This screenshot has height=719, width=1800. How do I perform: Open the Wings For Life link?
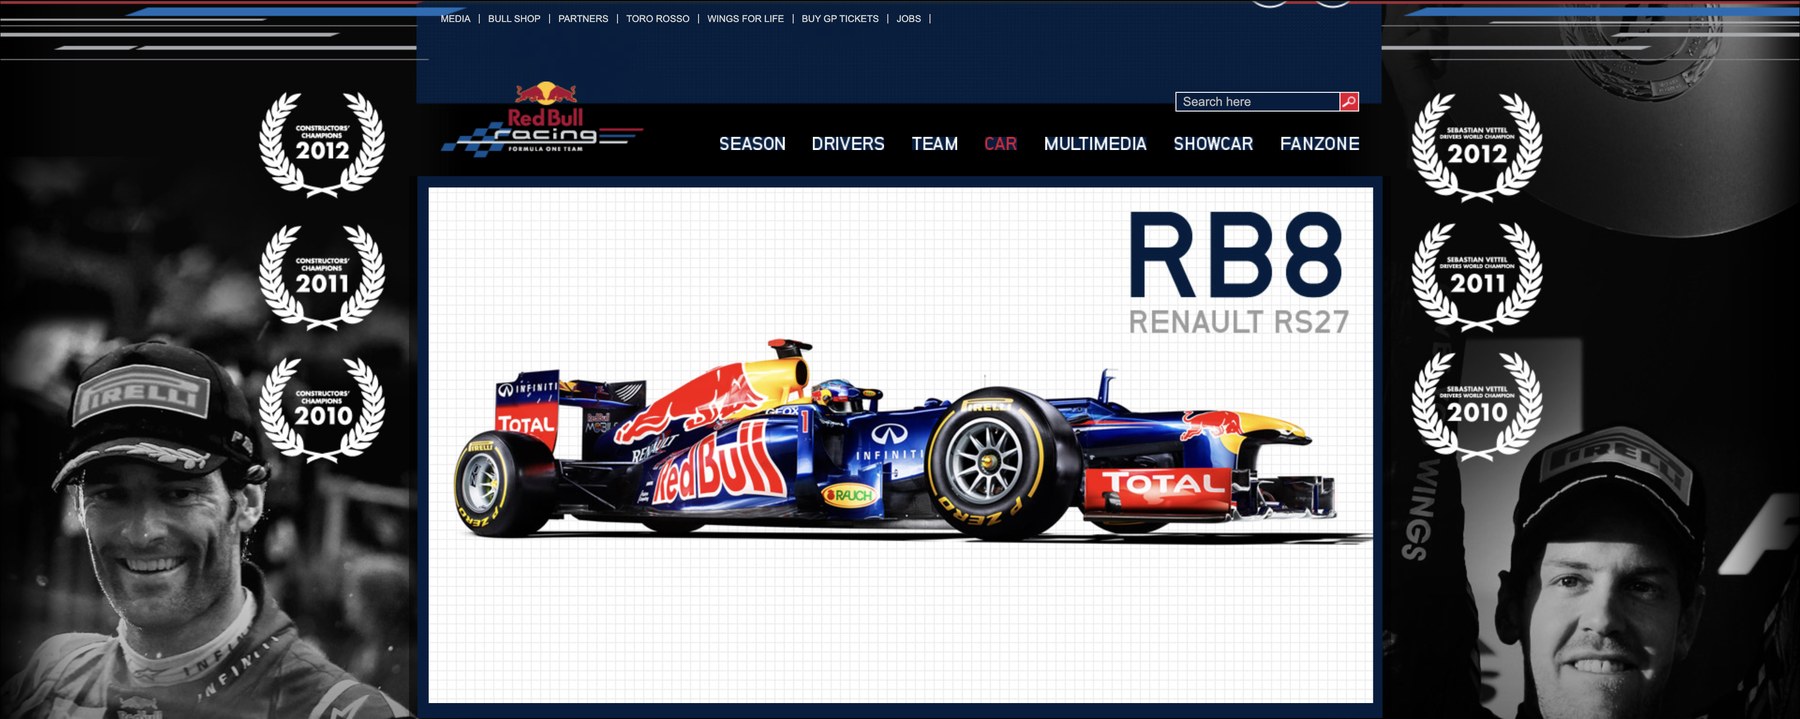(x=745, y=18)
